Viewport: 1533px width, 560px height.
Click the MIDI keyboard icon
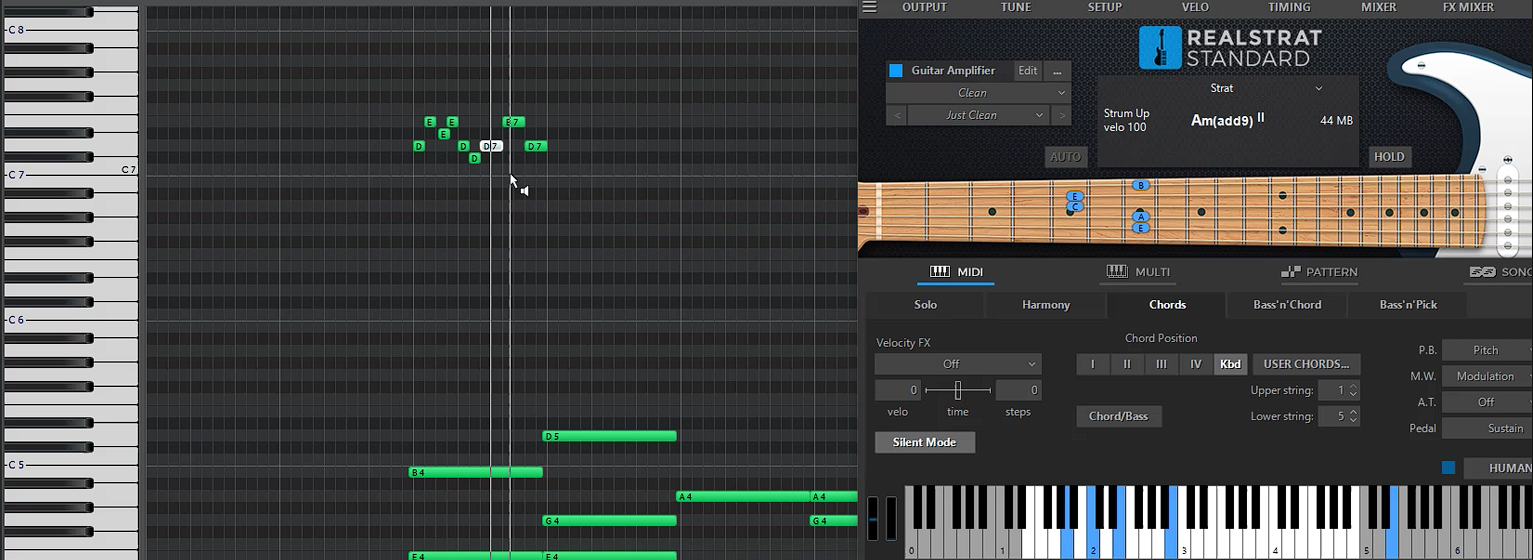tap(939, 272)
